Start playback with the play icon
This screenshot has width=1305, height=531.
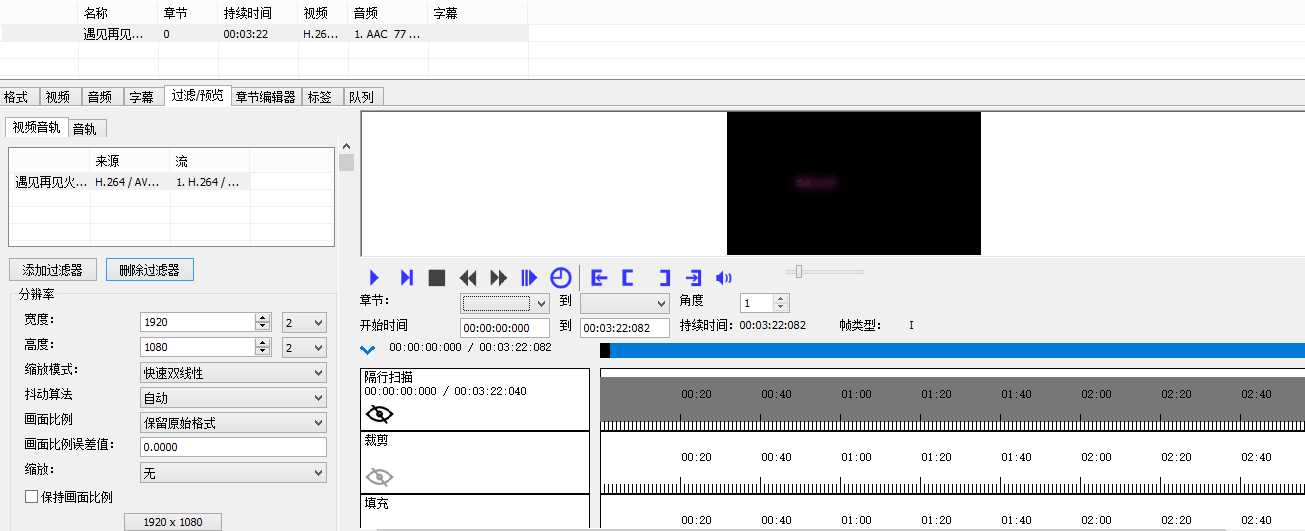click(374, 278)
